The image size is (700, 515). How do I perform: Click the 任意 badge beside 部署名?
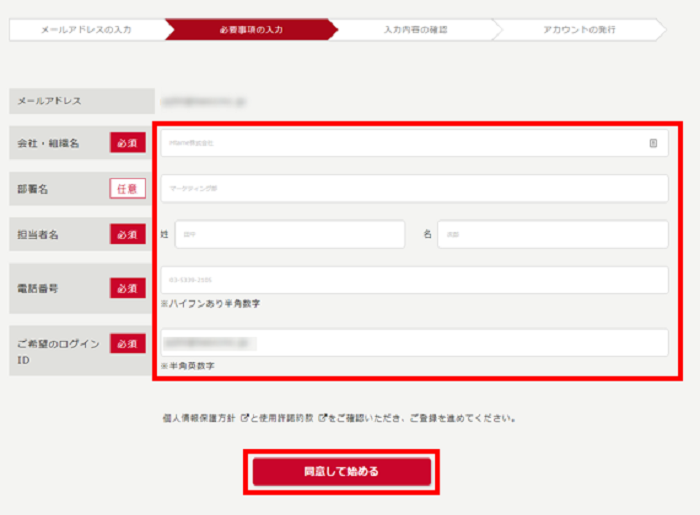(x=127, y=188)
